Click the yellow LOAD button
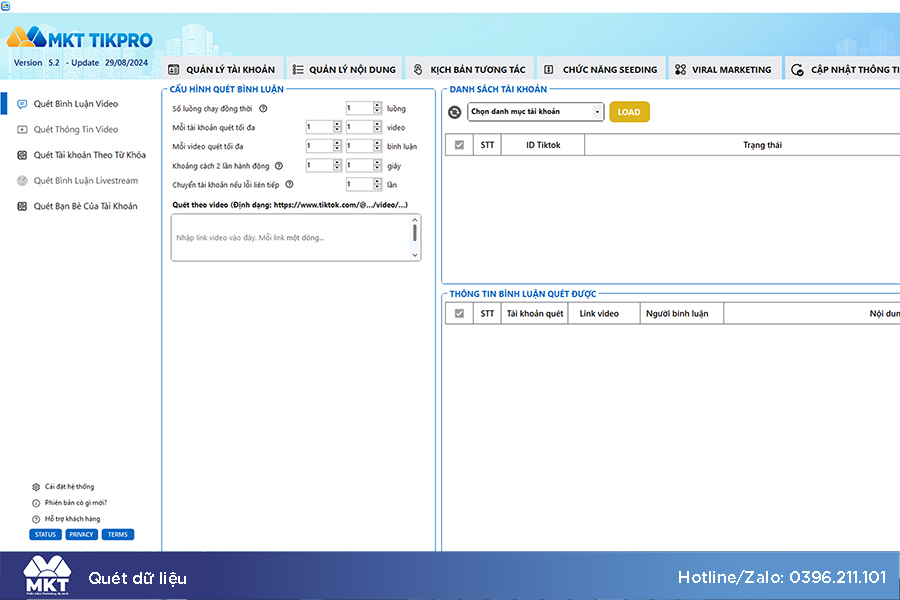 click(x=629, y=112)
